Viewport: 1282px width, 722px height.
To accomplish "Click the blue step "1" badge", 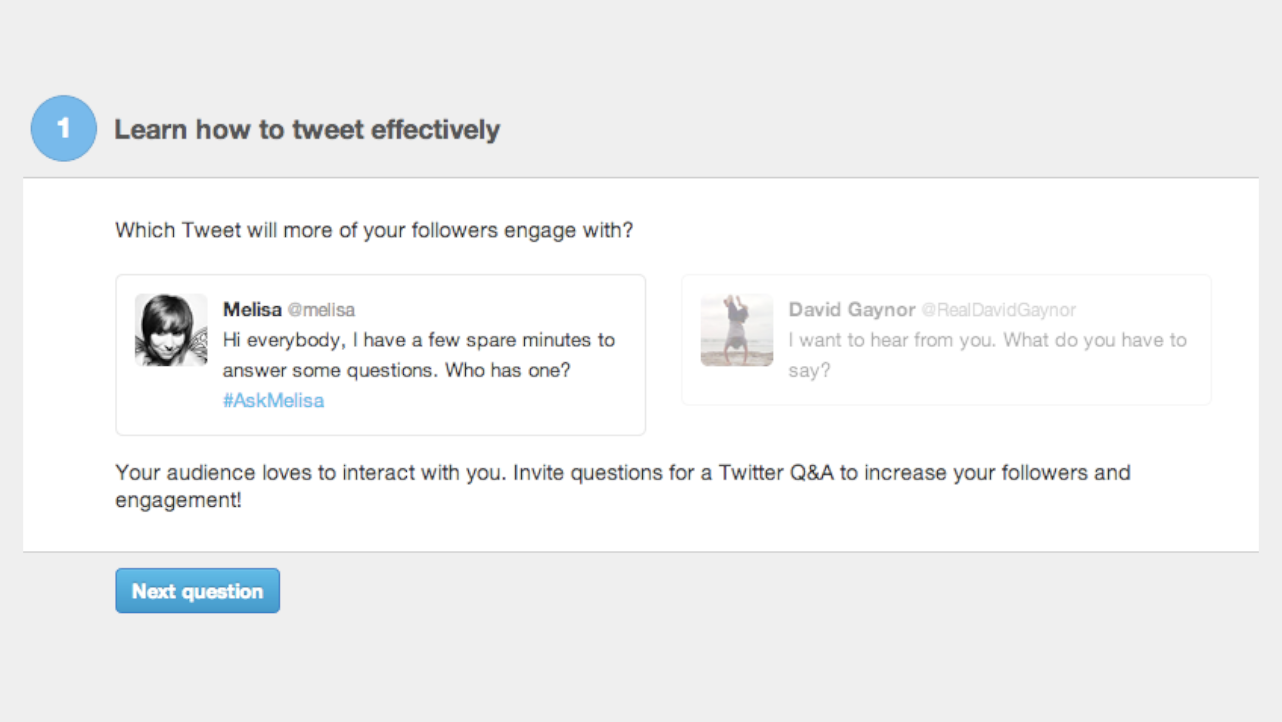I will pos(63,128).
